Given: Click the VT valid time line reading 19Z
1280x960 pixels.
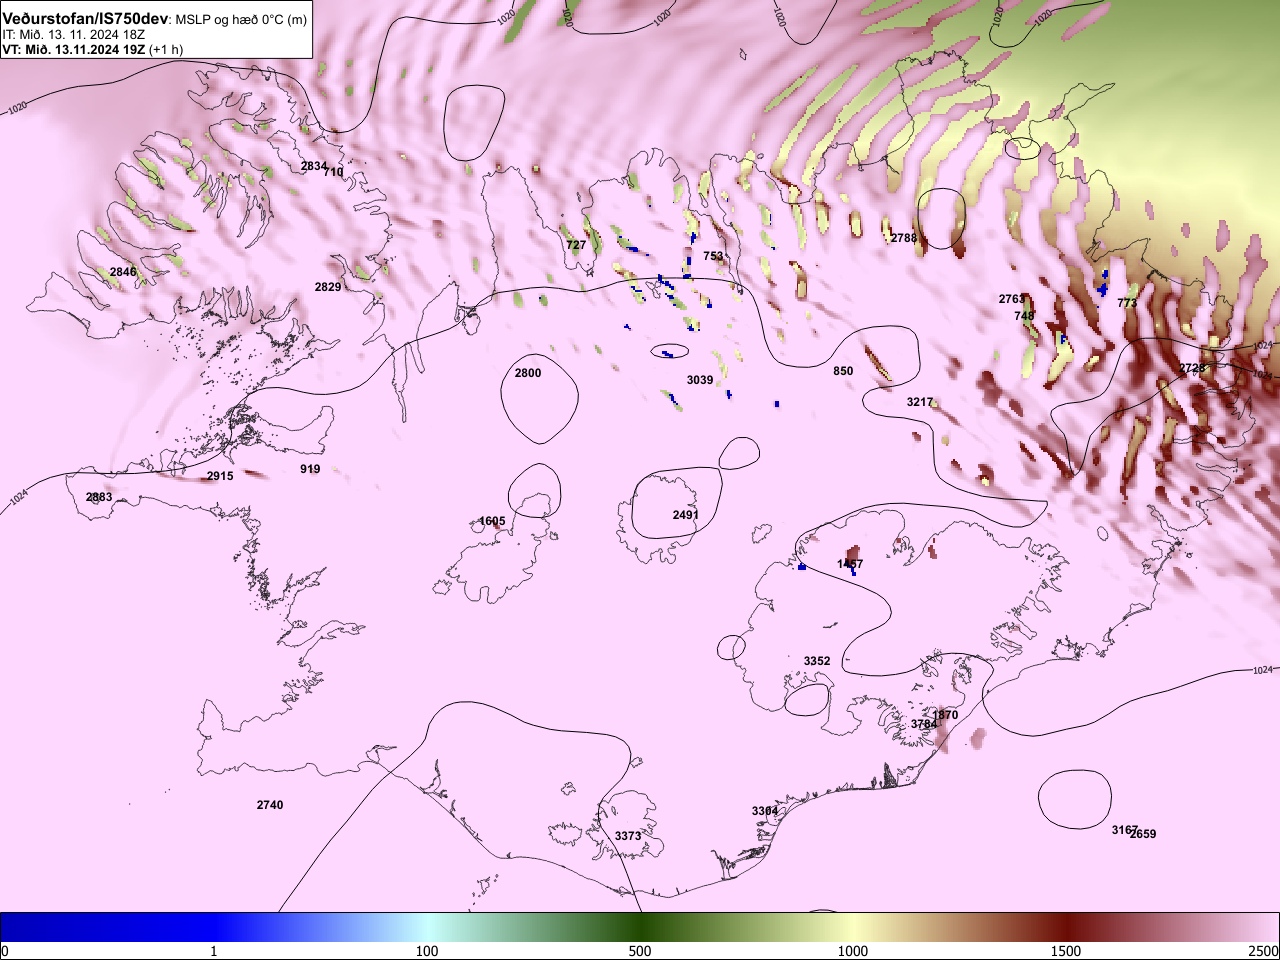Looking at the screenshot, I should (92, 49).
